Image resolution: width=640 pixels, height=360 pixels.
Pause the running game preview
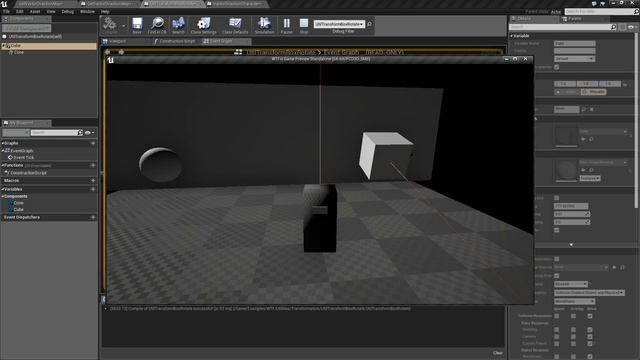(287, 24)
